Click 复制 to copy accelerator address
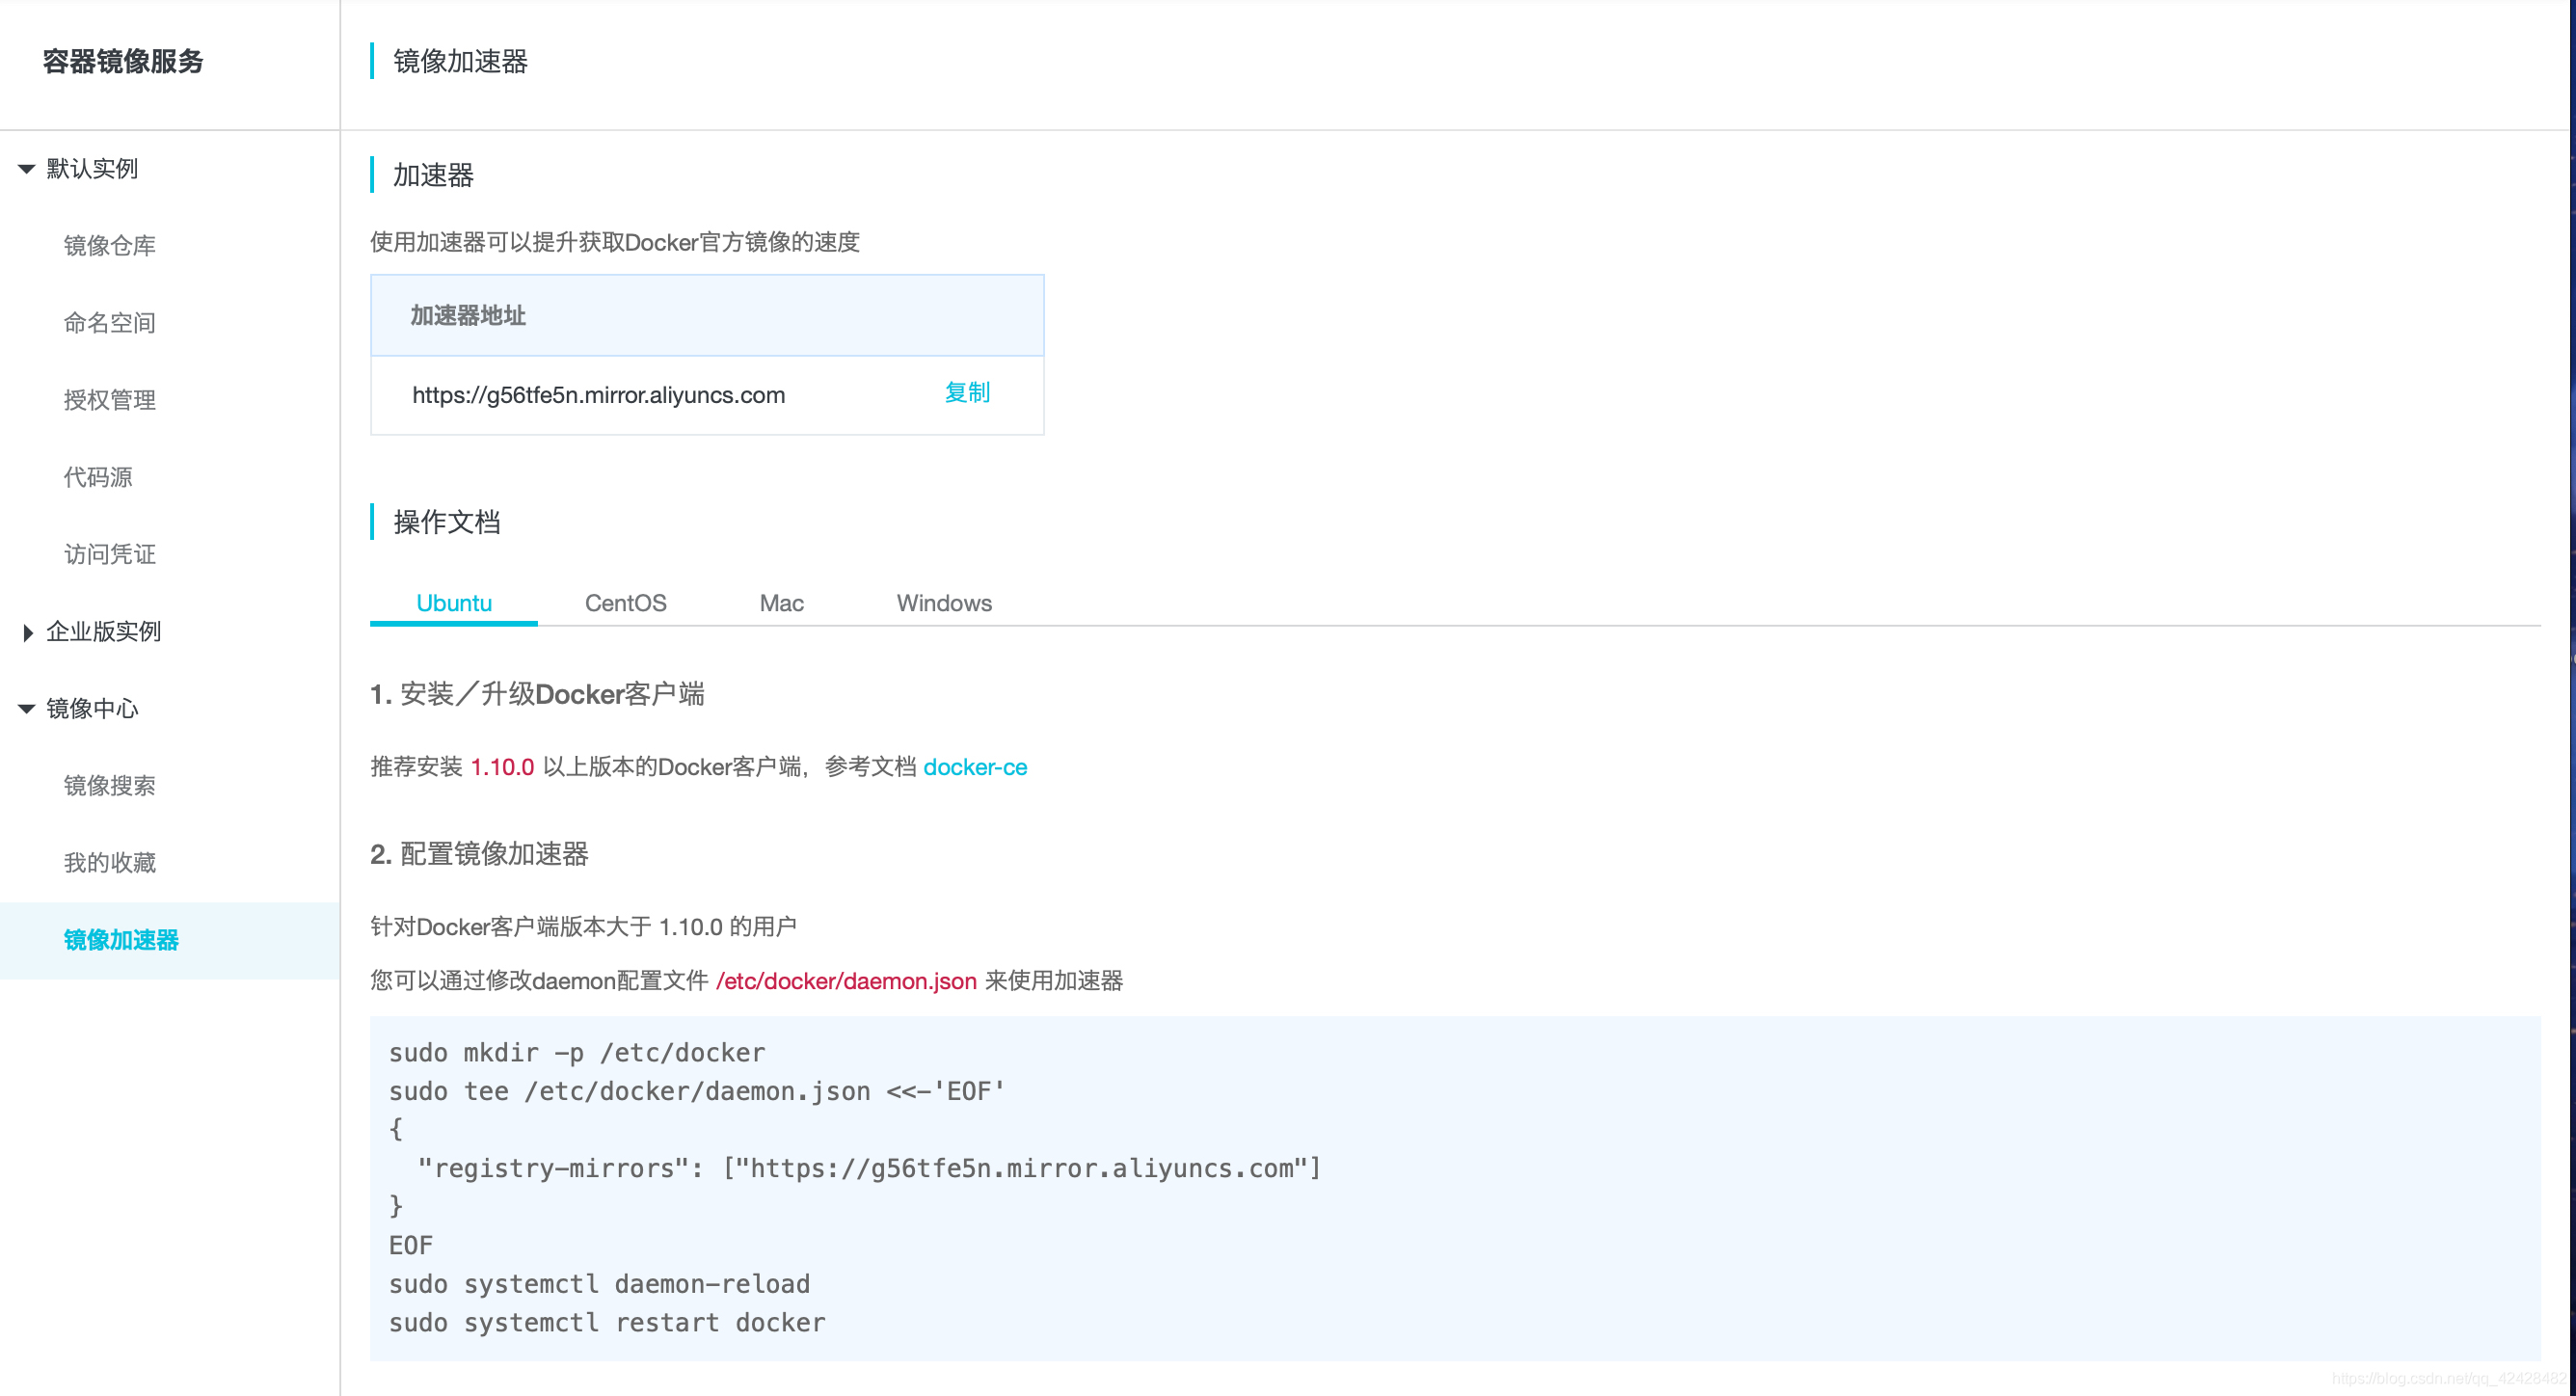Image resolution: width=2576 pixels, height=1396 pixels. tap(966, 393)
